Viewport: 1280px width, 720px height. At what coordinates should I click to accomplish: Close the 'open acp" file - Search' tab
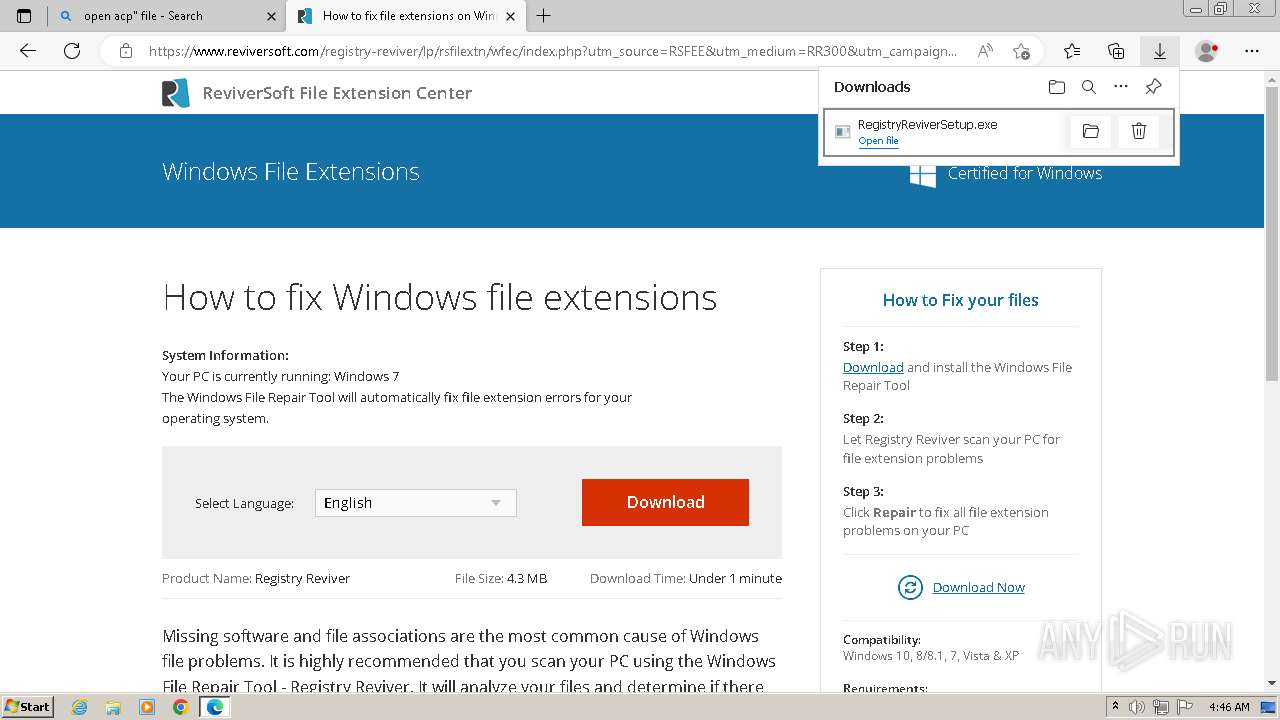pos(271,16)
